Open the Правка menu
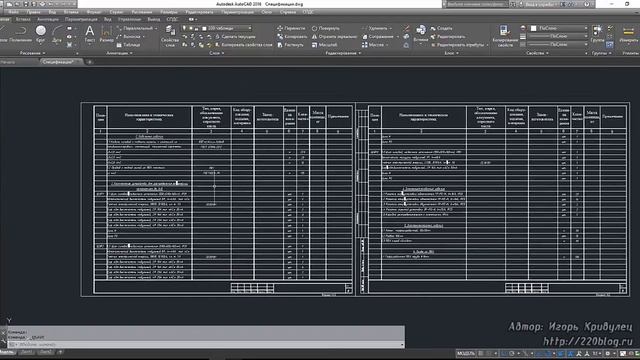 point(33,12)
